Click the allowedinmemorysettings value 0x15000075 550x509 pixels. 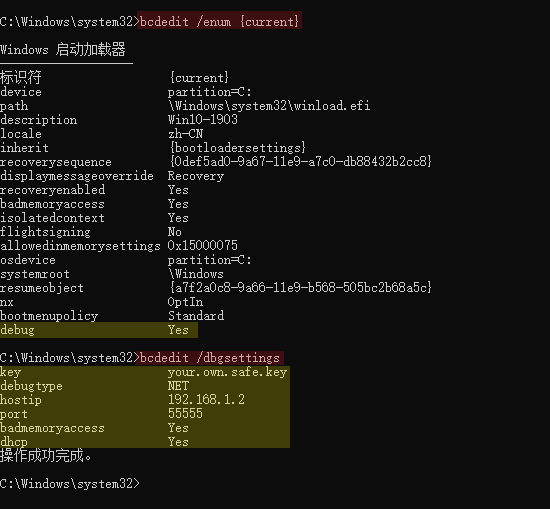[x=203, y=246]
